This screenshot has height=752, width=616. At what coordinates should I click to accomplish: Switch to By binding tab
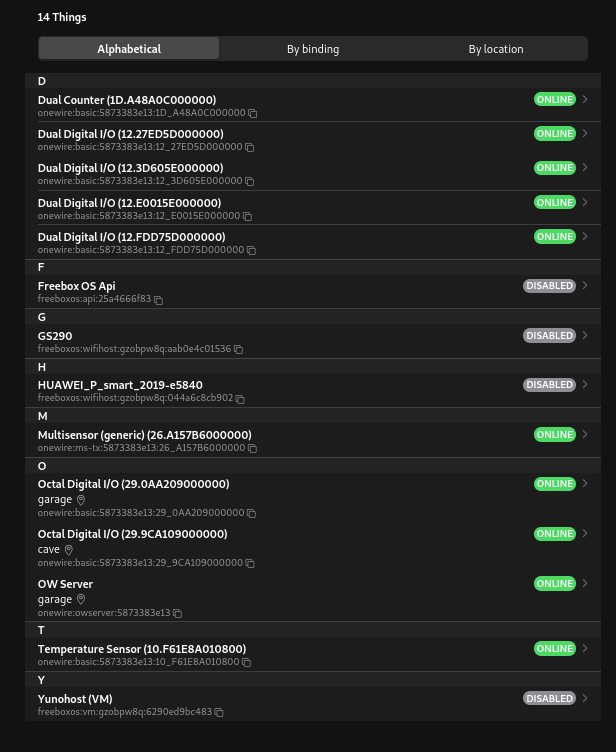point(313,49)
